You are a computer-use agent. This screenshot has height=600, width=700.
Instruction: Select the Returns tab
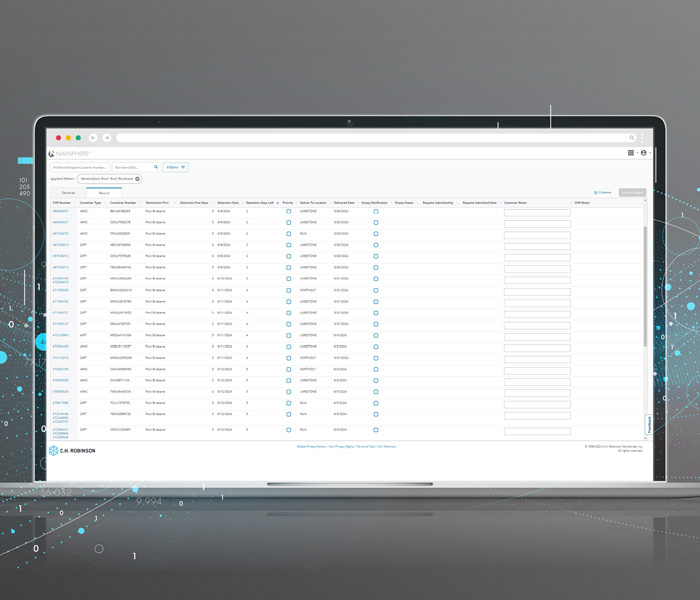point(104,192)
